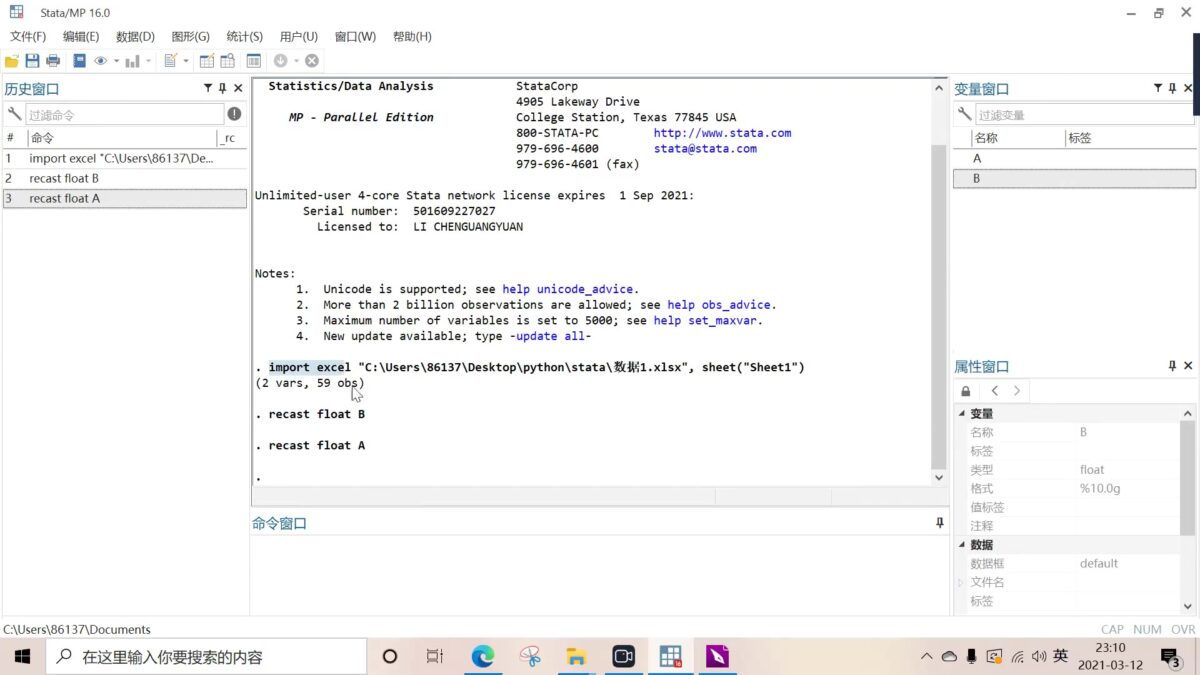Click the Save disk icon in toolbar
Viewport: 1200px width, 675px height.
pos(32,61)
